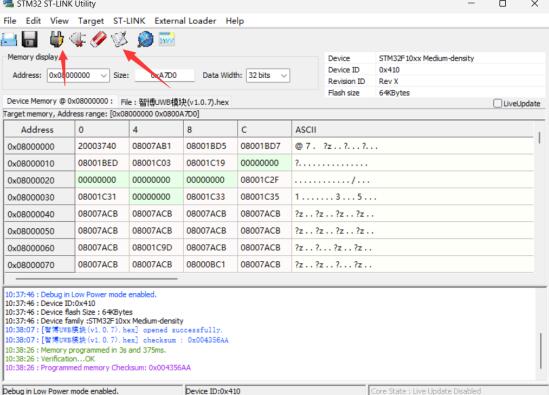Click address row 0x08000010
Screen dimensions: 549x395
(x=39, y=163)
